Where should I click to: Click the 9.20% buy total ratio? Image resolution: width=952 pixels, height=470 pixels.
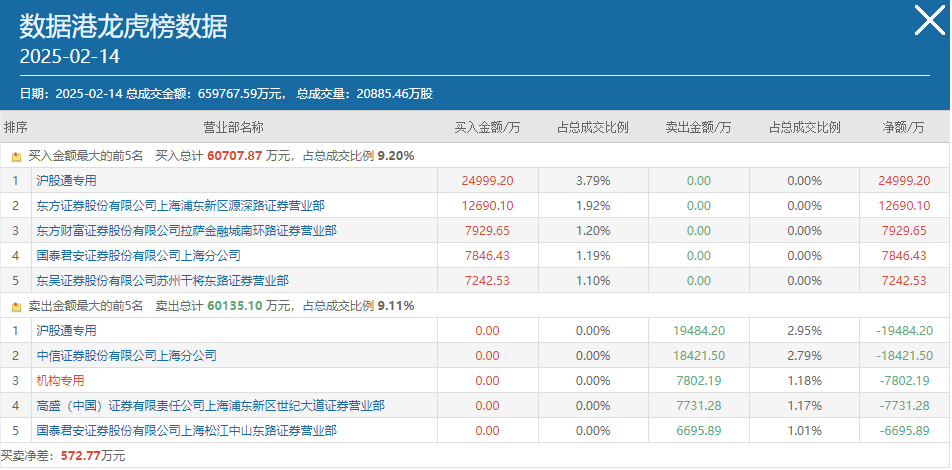pos(396,156)
